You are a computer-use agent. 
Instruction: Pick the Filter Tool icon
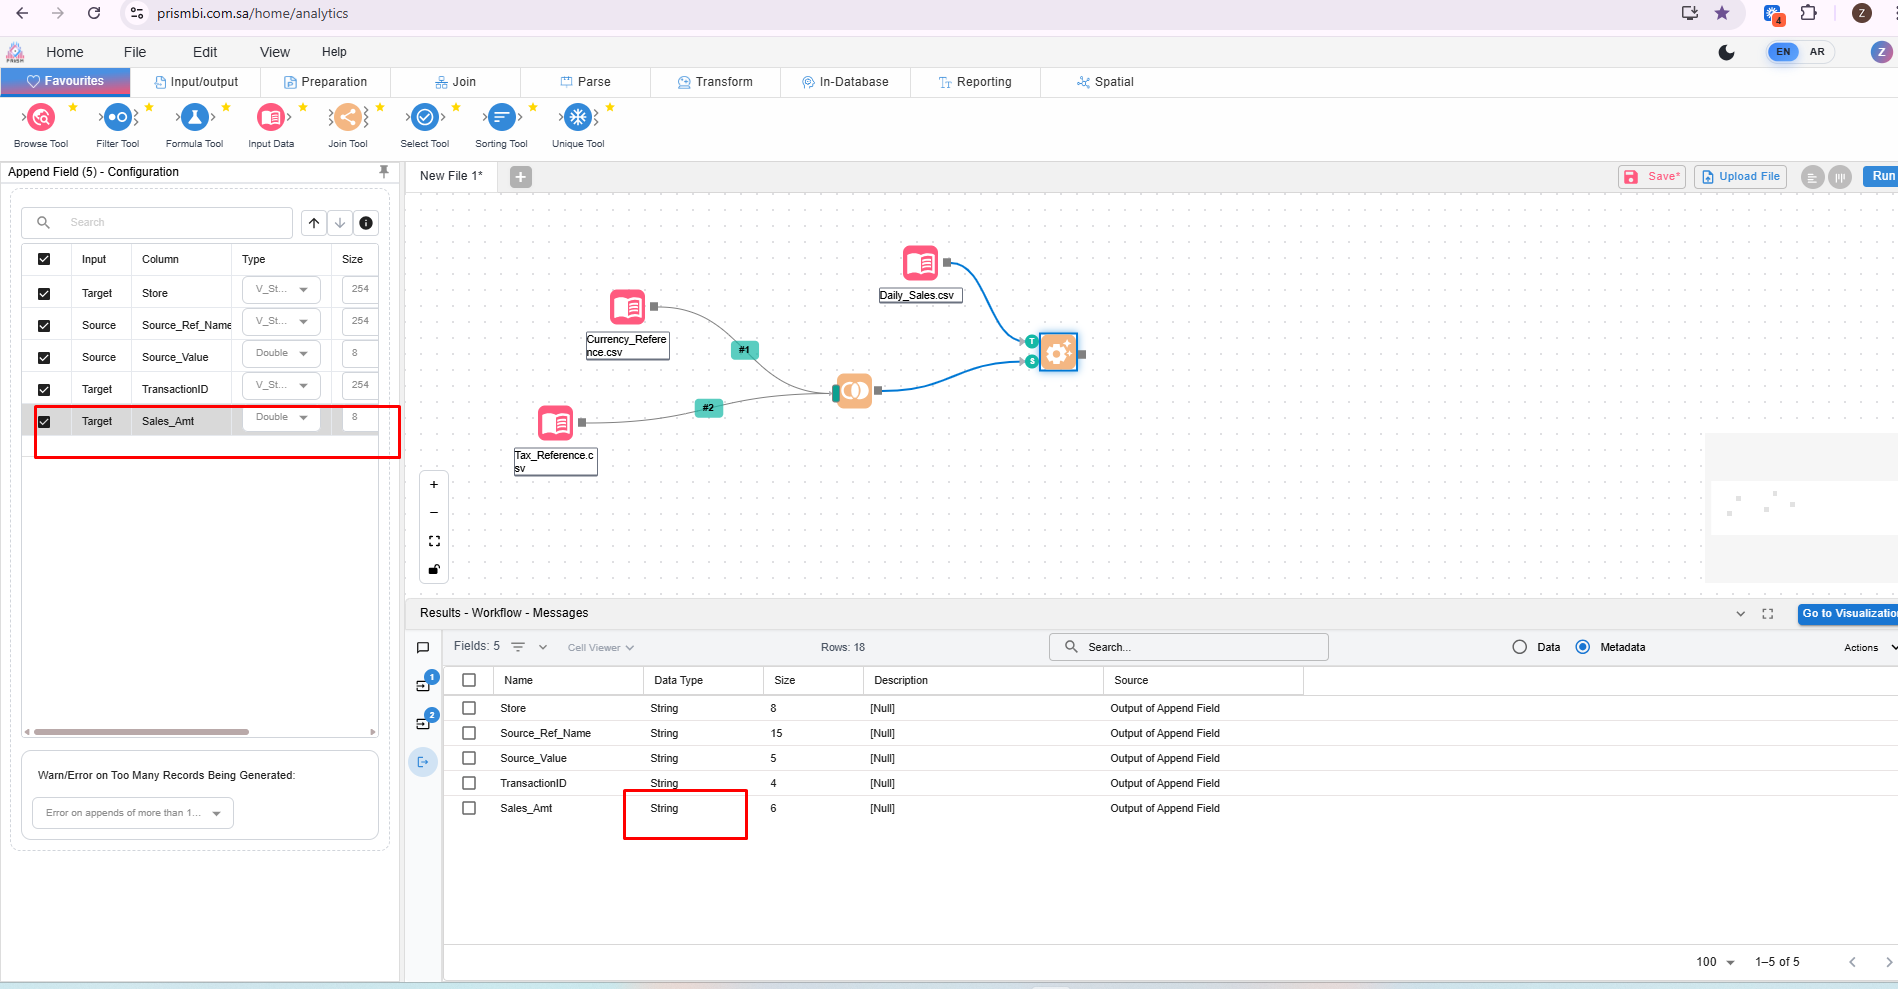point(118,119)
